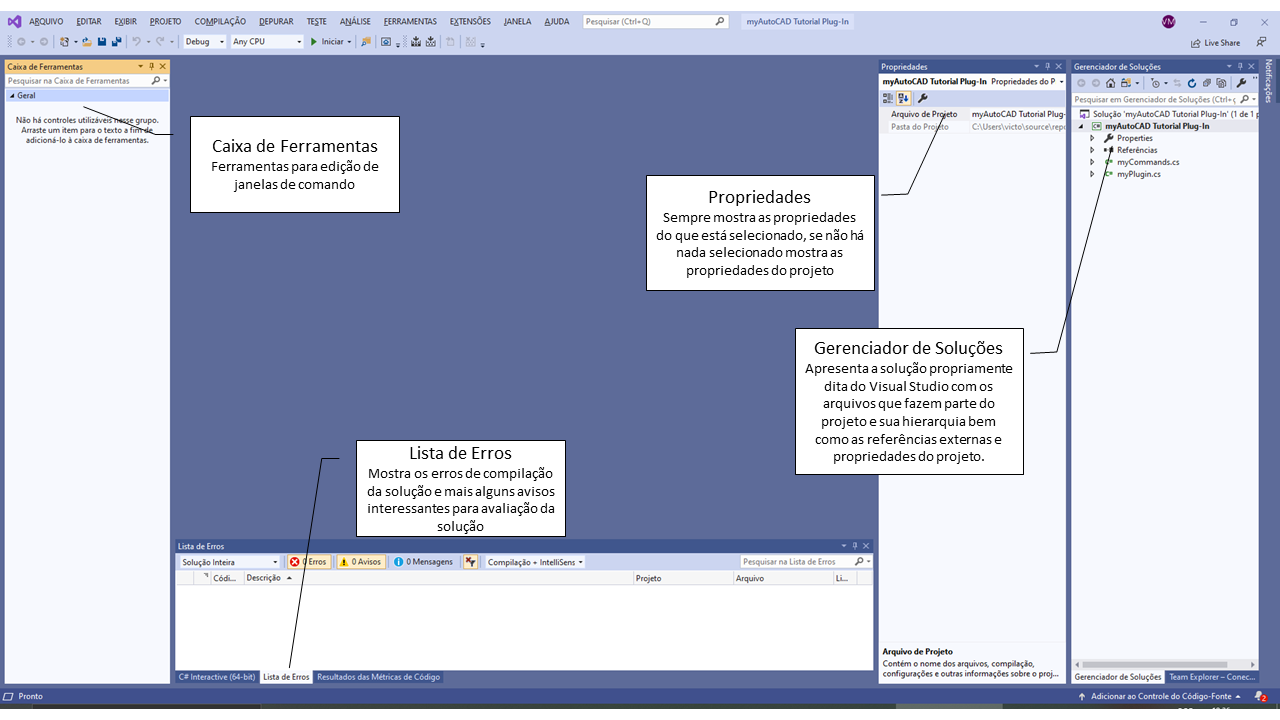Filter errors by clicking 0 Erros toggle
Screen dimensions: 1280x720
(308, 561)
